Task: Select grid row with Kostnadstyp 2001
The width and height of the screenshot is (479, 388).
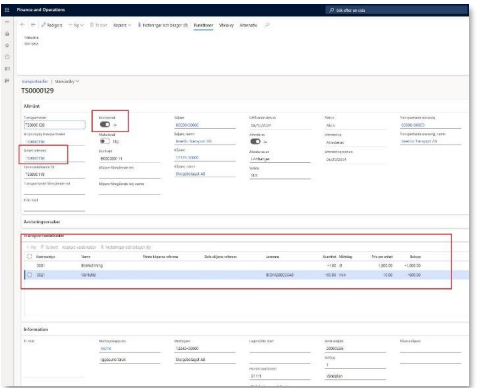Action: [245, 266]
